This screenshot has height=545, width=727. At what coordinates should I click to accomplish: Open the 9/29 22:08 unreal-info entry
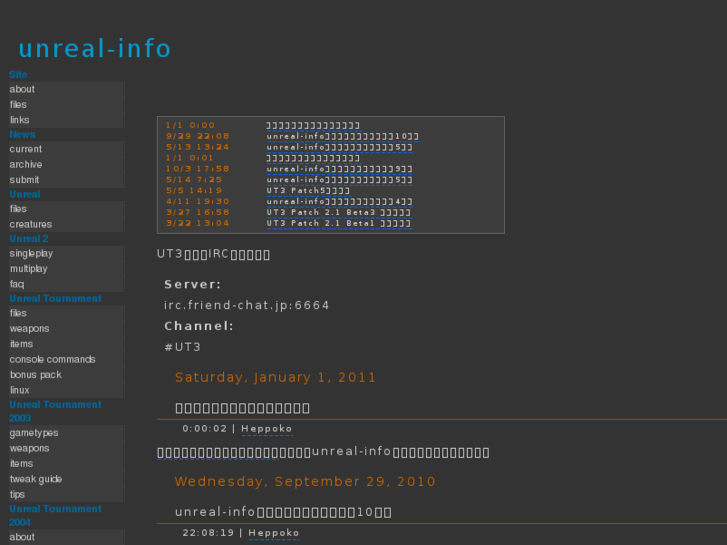[343, 136]
